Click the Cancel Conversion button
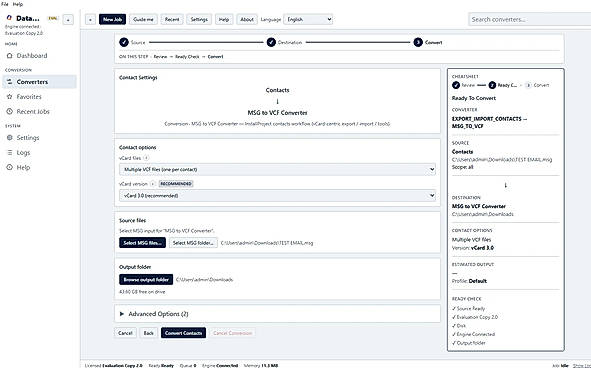Image resolution: width=591 pixels, height=368 pixels. (232, 333)
